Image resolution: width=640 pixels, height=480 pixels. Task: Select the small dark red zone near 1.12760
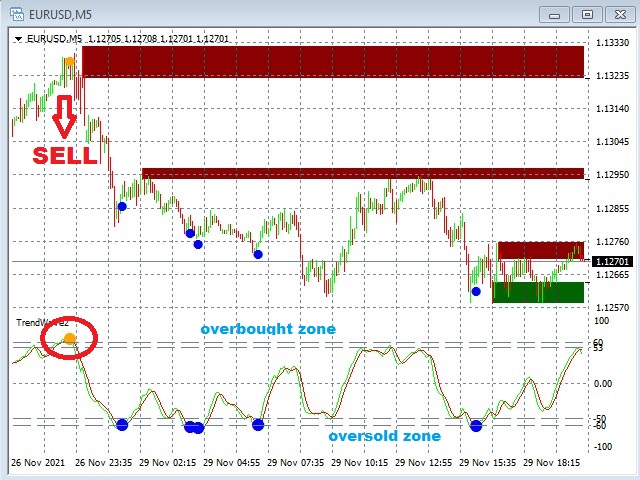click(541, 251)
